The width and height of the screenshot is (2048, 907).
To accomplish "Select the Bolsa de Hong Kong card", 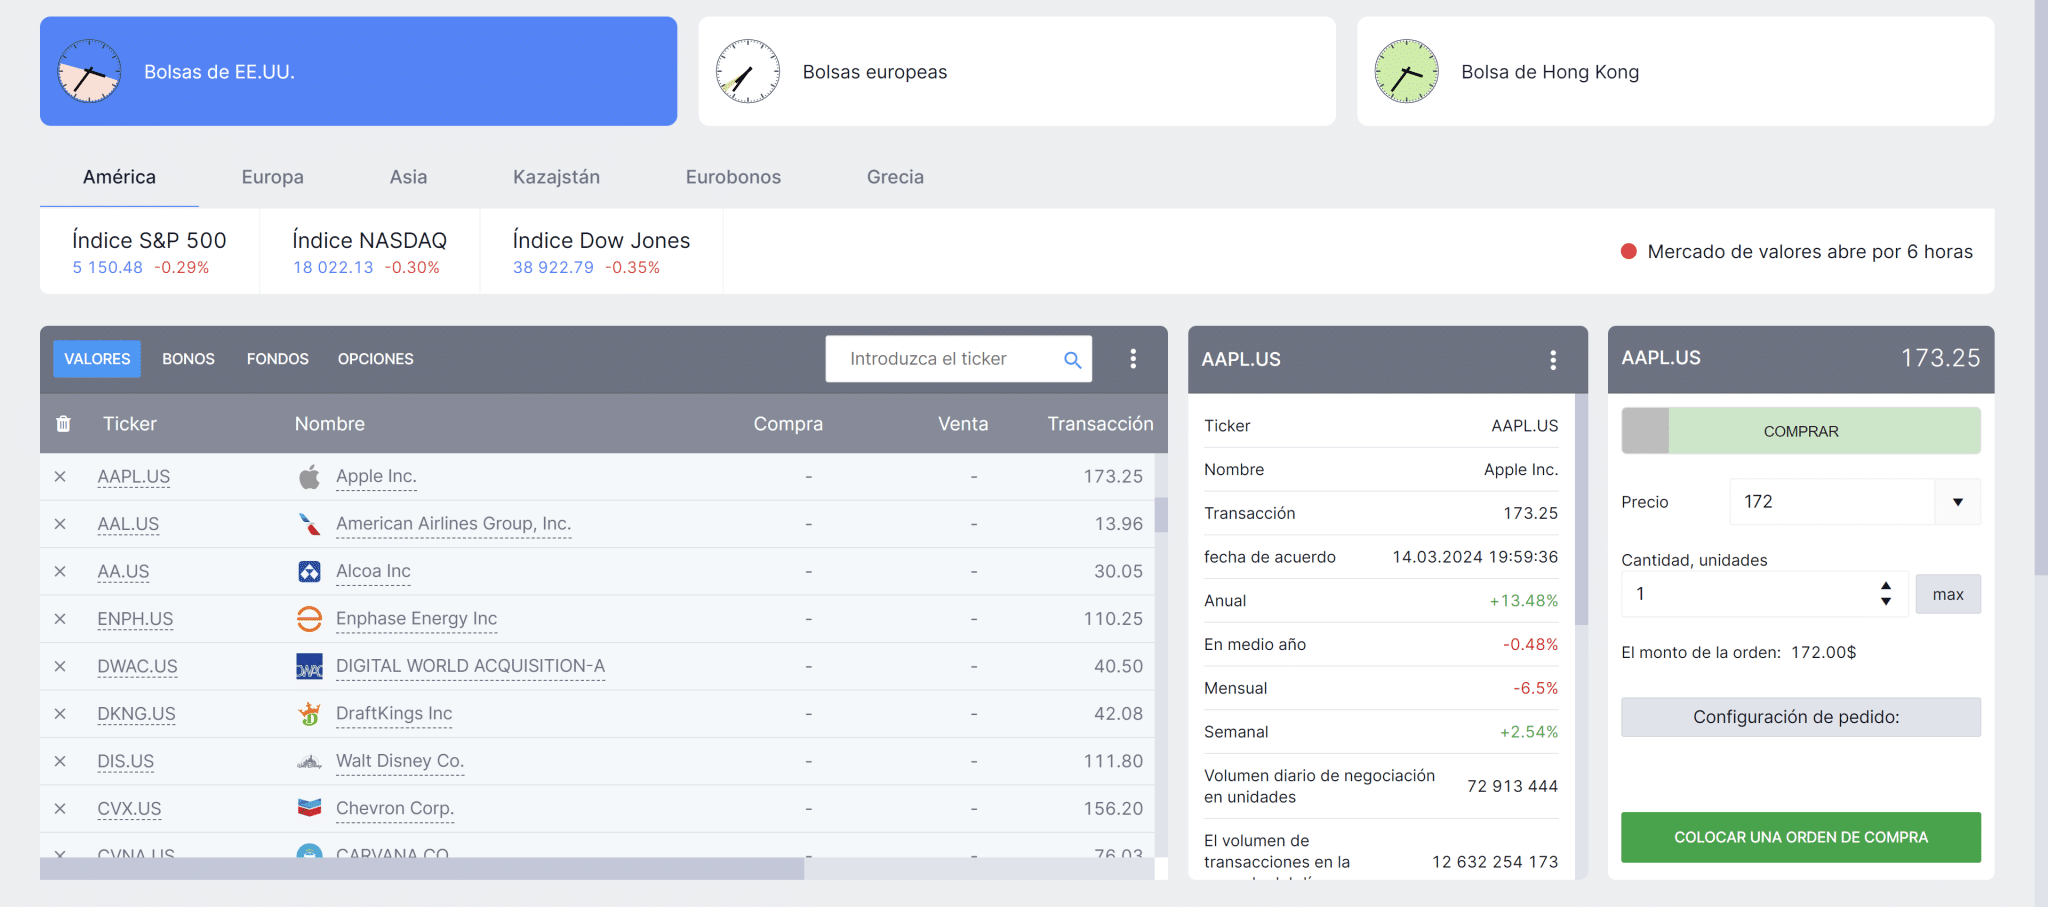I will 1676,71.
